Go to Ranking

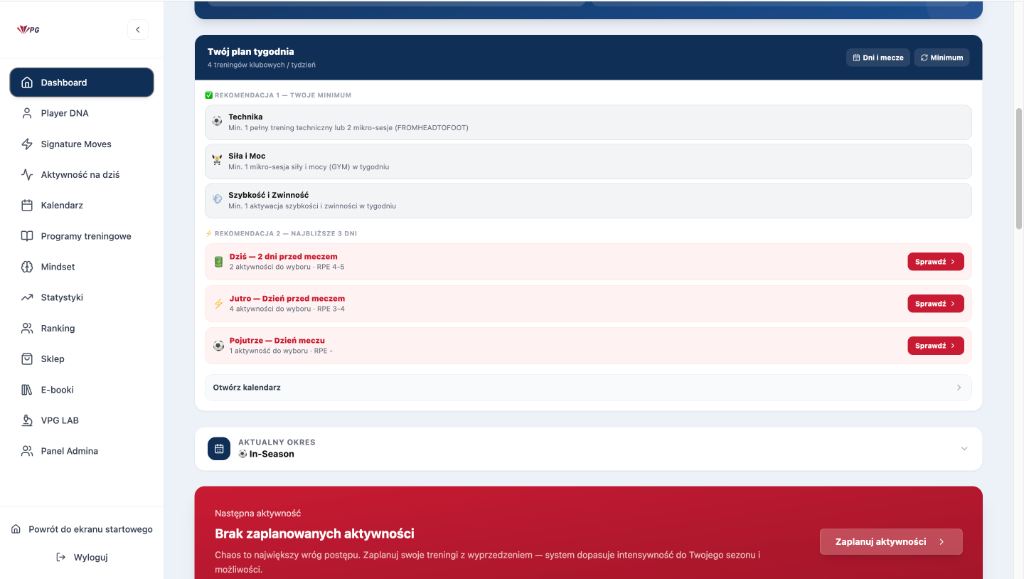[82, 328]
